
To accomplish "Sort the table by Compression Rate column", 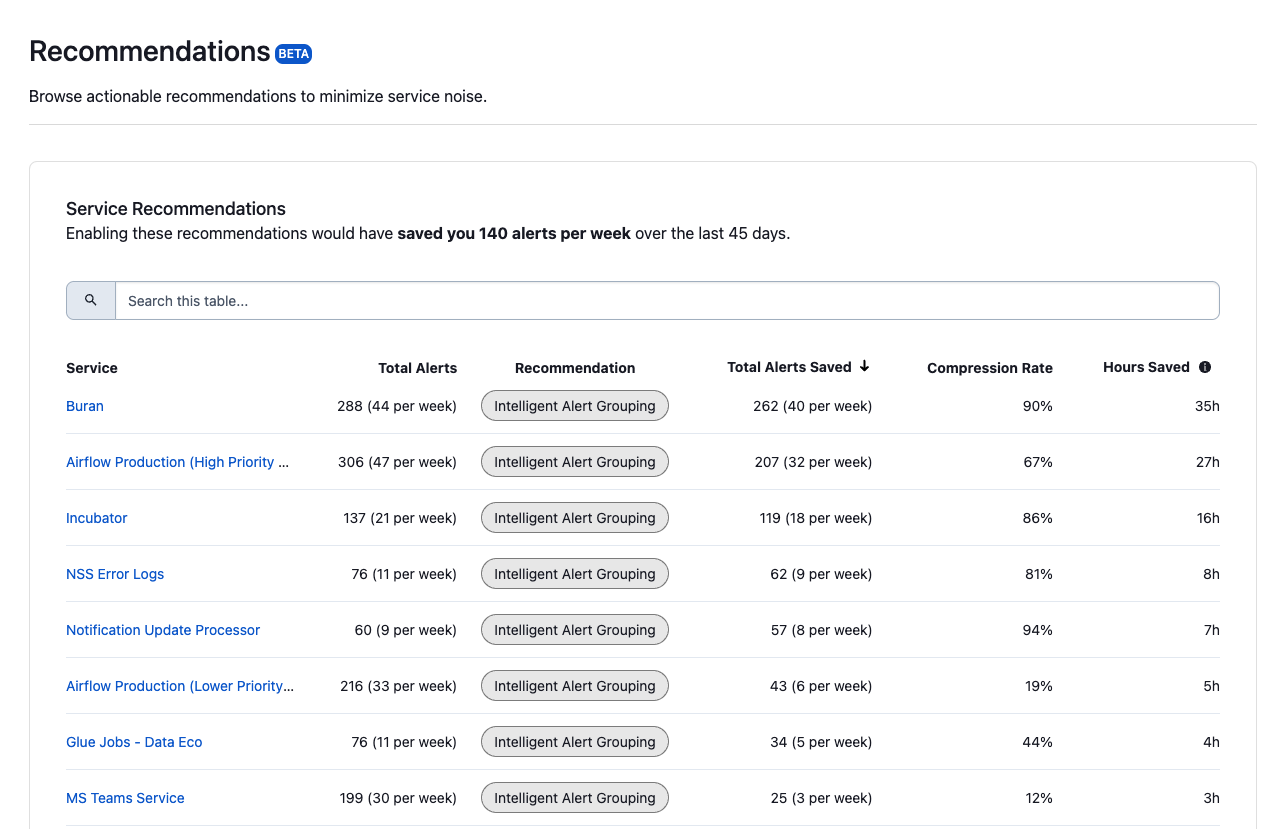I will [989, 368].
